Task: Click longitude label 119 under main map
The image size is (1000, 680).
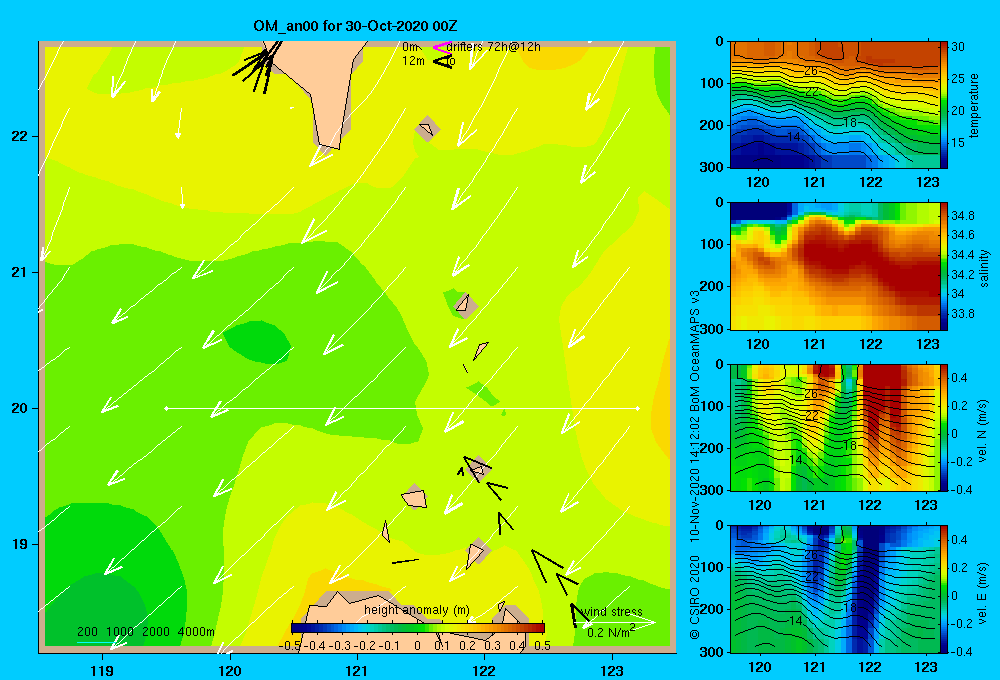Action: click(102, 670)
